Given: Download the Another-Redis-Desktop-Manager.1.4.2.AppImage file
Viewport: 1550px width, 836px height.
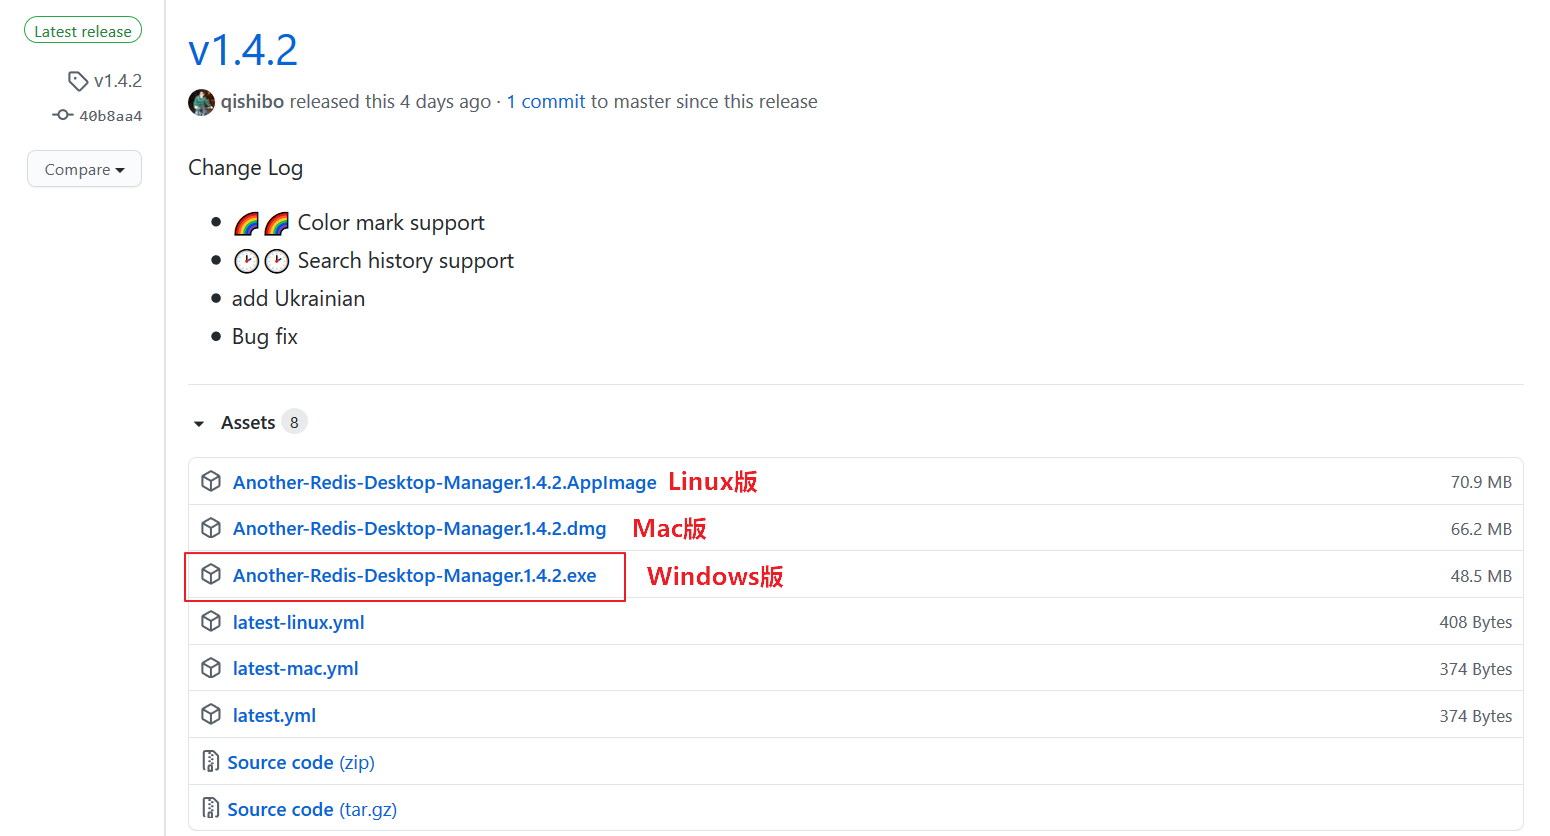Looking at the screenshot, I should click(444, 483).
